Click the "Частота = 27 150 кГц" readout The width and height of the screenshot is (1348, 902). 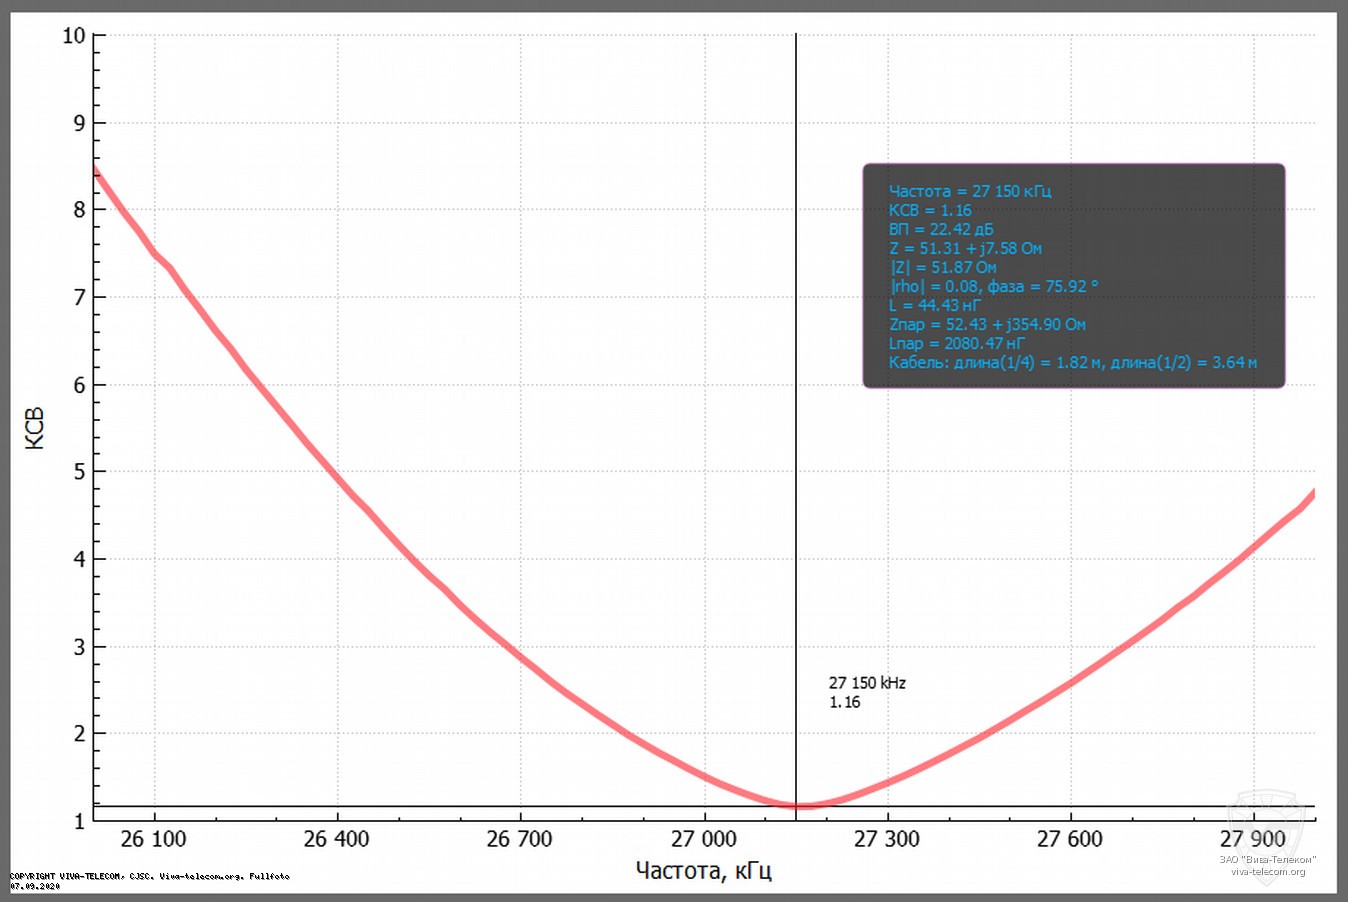[x=969, y=191]
